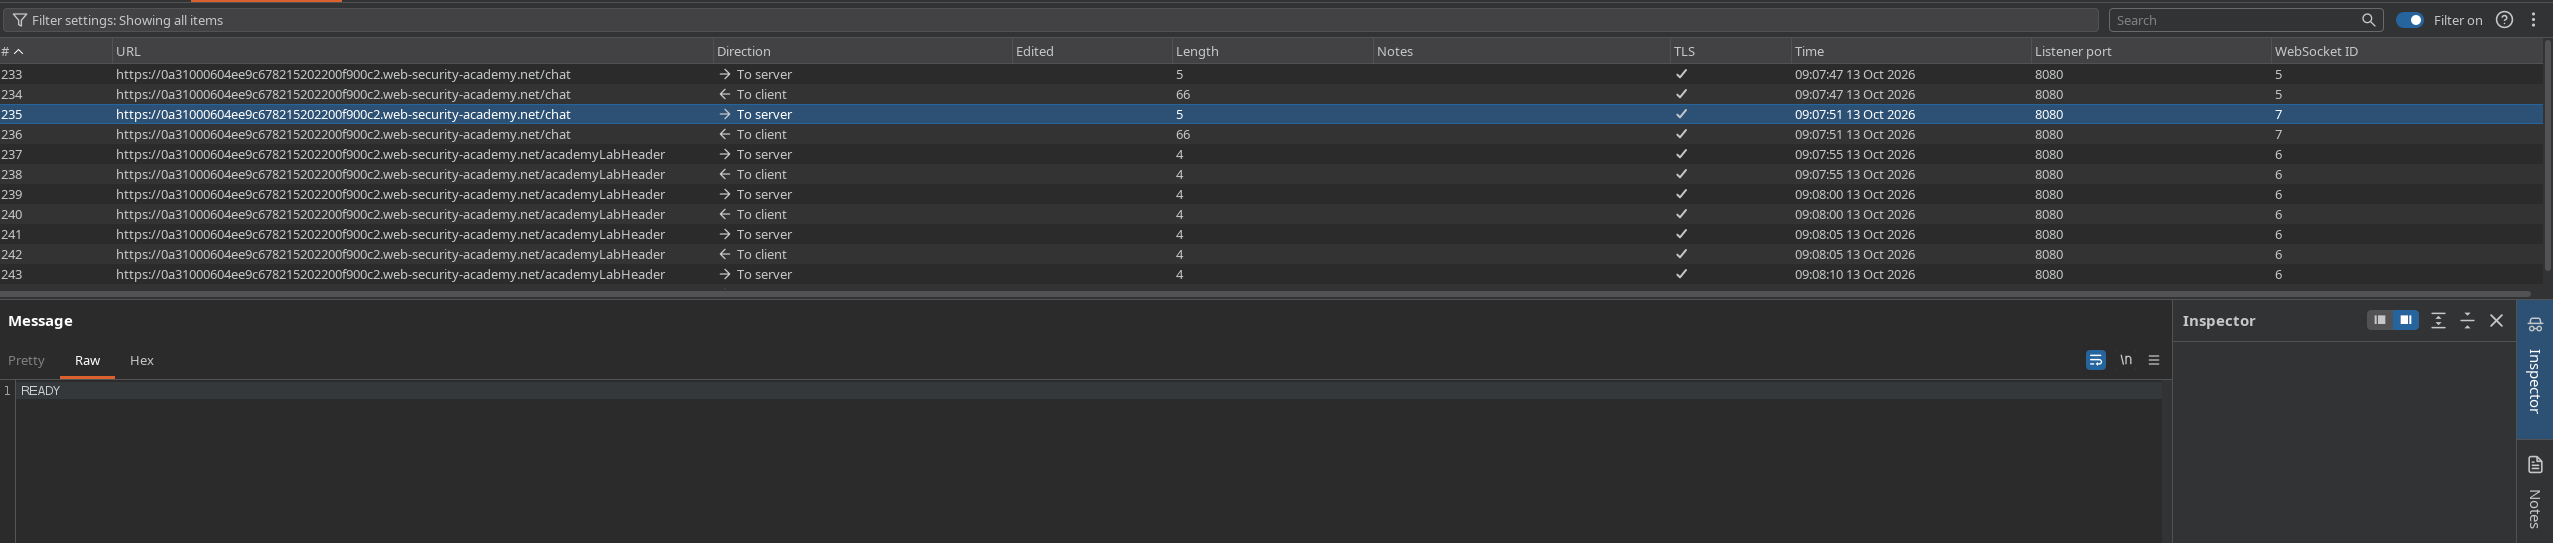
Task: Select row number 233
Action: click(12, 74)
